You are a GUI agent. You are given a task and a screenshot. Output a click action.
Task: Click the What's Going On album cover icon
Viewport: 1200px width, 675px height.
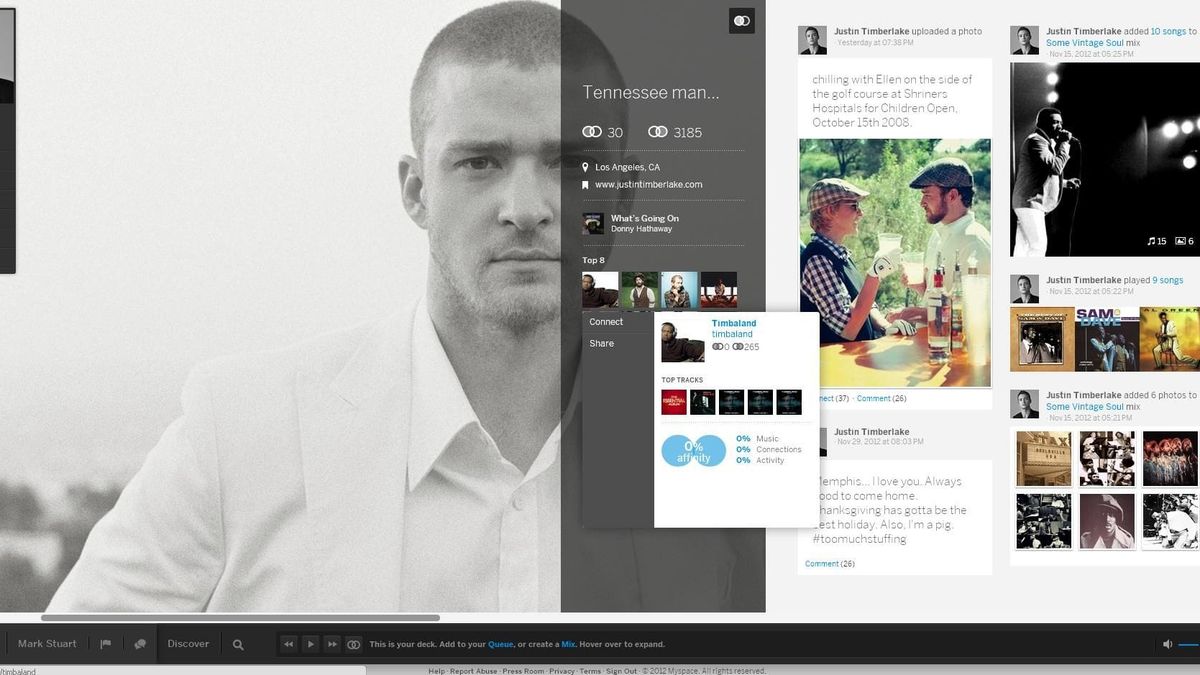pos(593,223)
